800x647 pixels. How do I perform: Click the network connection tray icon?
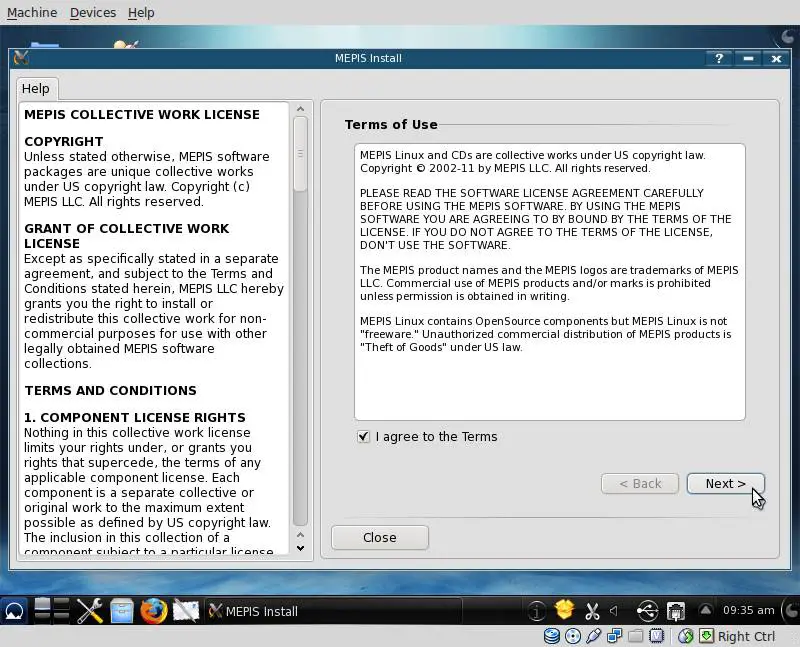[x=676, y=611]
